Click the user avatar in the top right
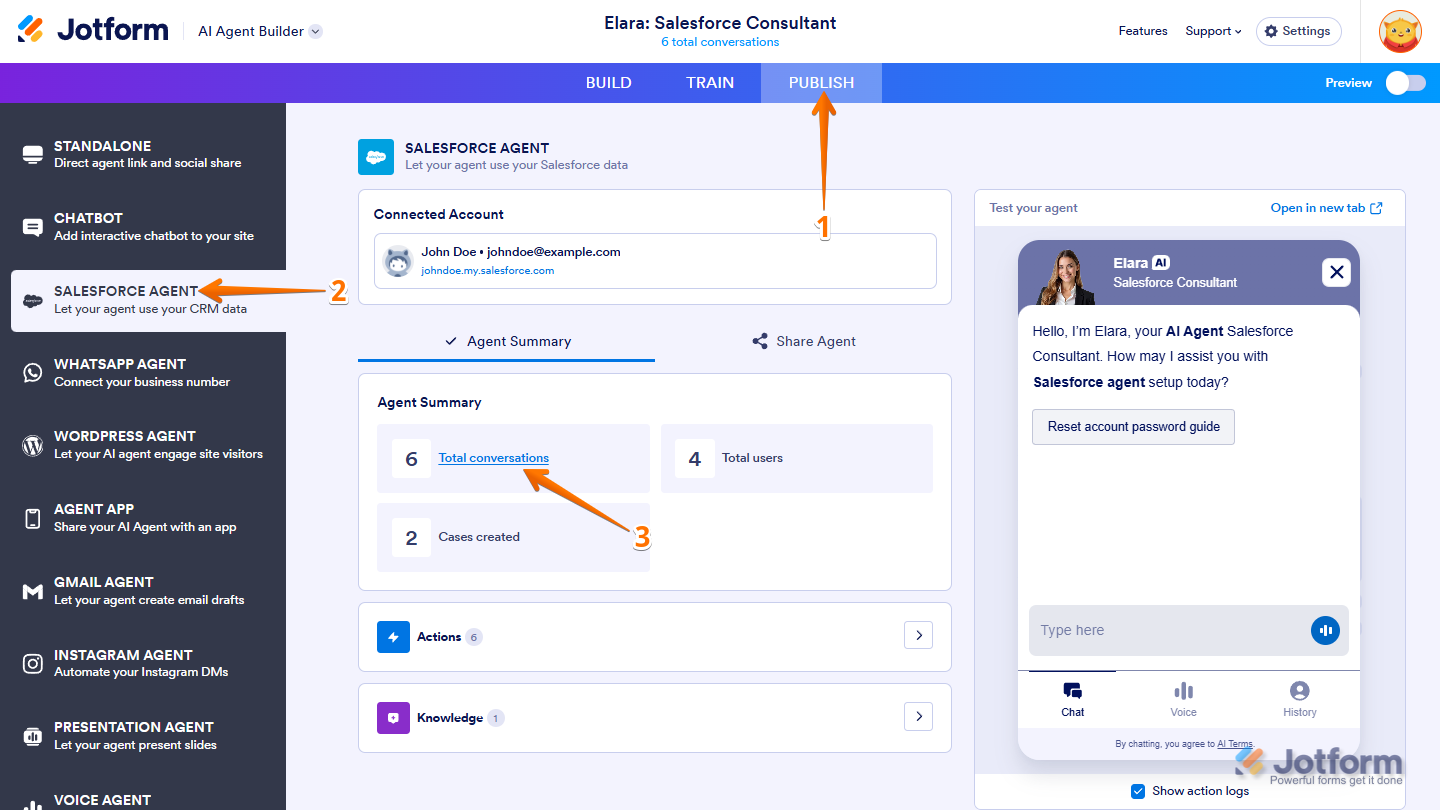The width and height of the screenshot is (1440, 810). point(1400,31)
